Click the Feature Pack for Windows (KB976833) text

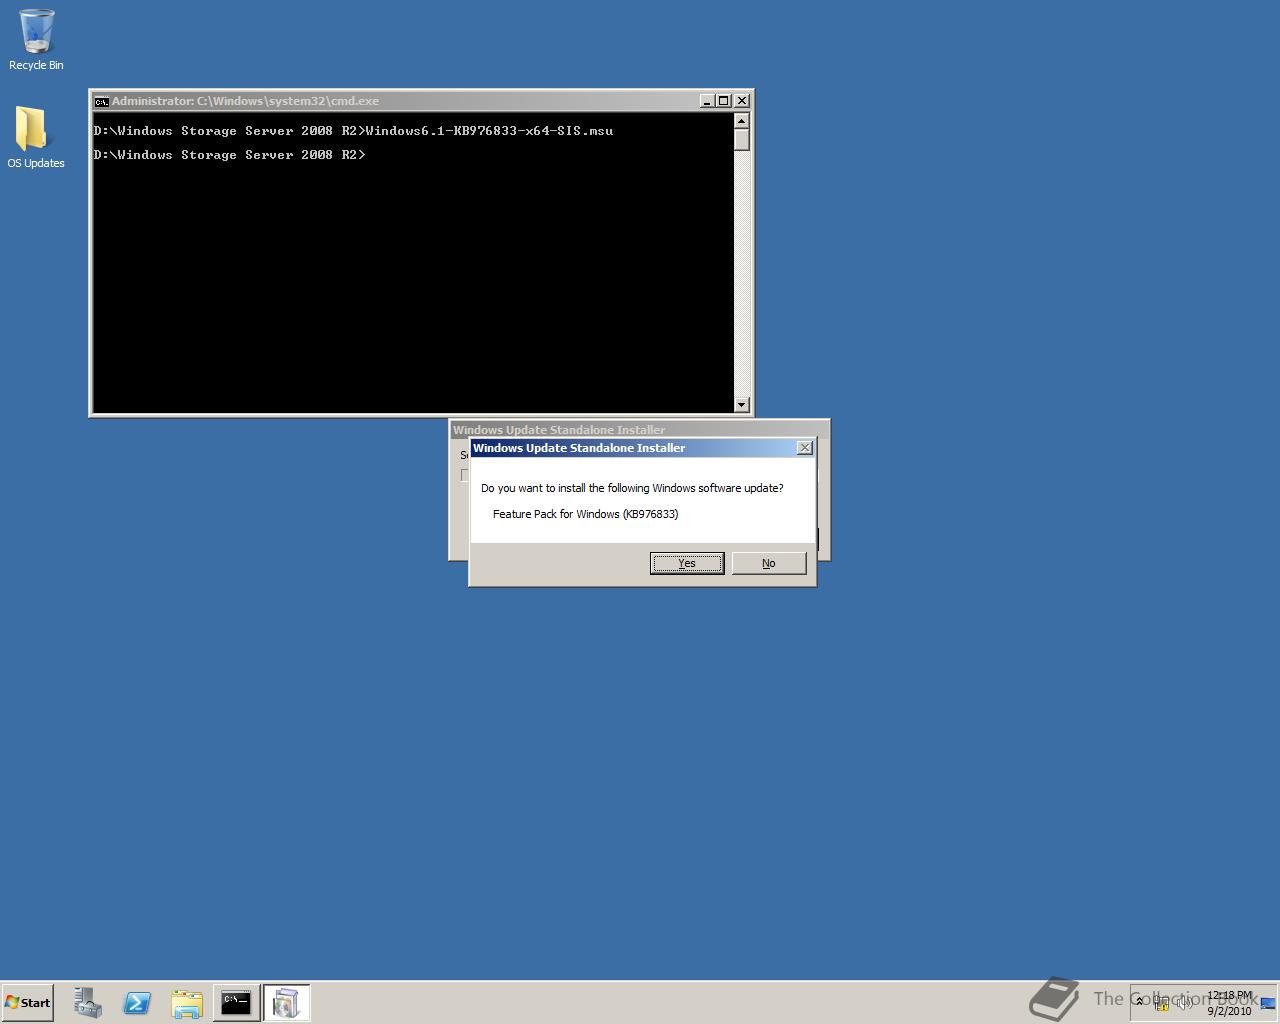pos(585,514)
